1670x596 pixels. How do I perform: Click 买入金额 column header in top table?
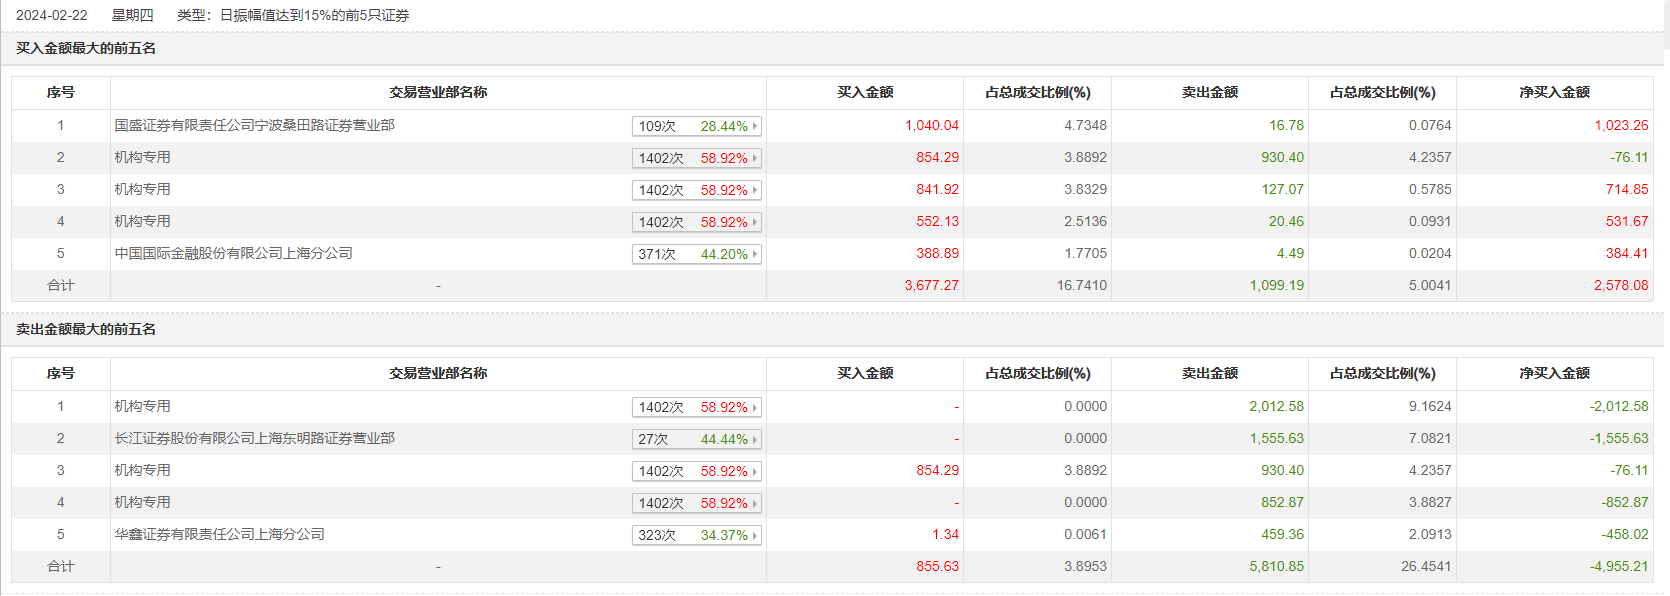[x=865, y=92]
